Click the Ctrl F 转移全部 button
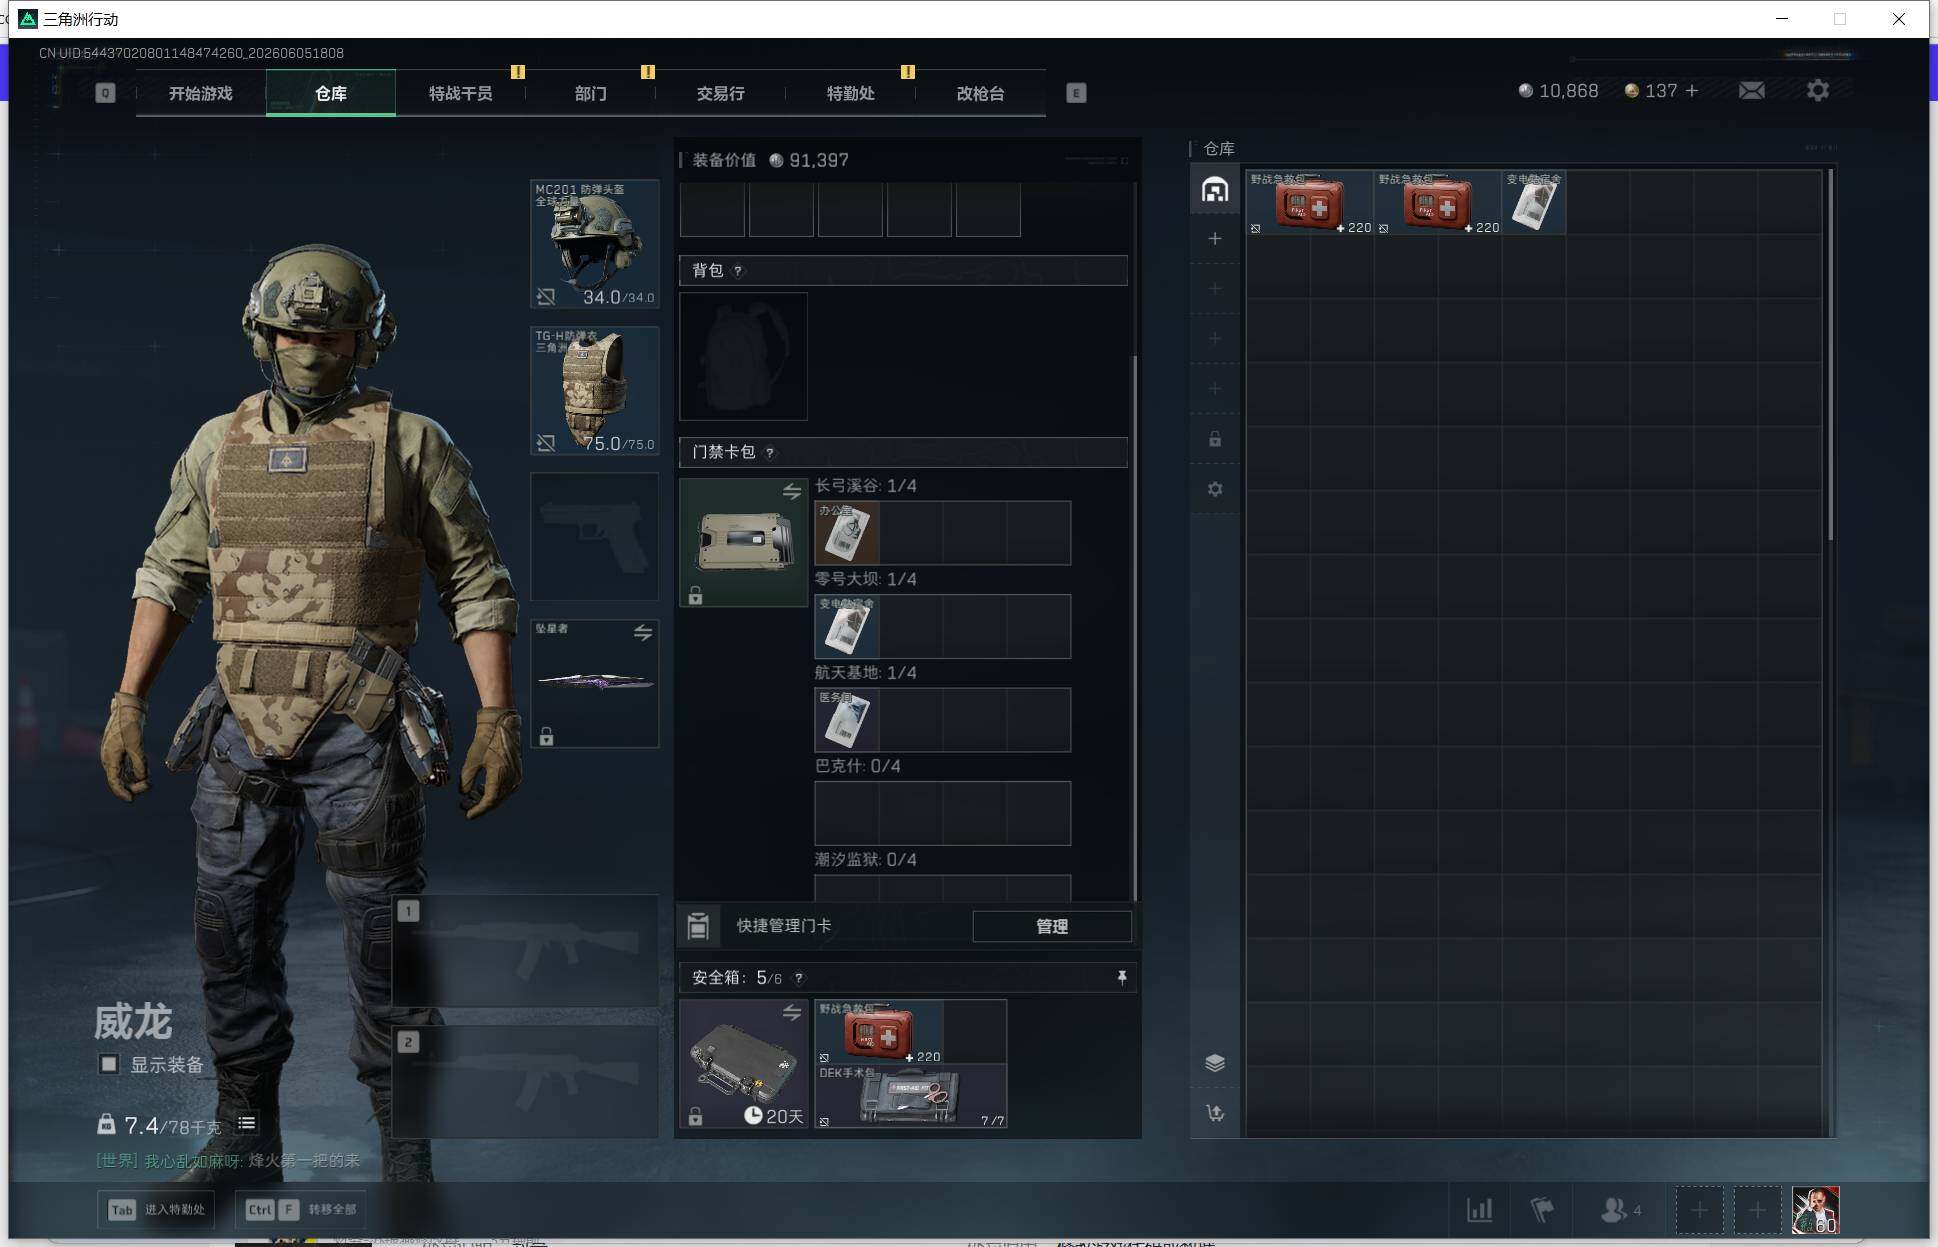Screen dimensions: 1938x1247 [x=301, y=1210]
